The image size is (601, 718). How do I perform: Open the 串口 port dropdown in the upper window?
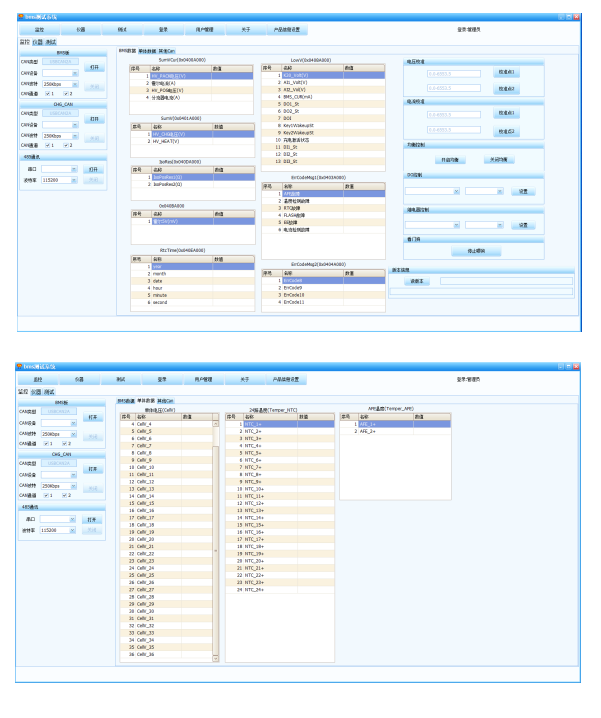75,169
